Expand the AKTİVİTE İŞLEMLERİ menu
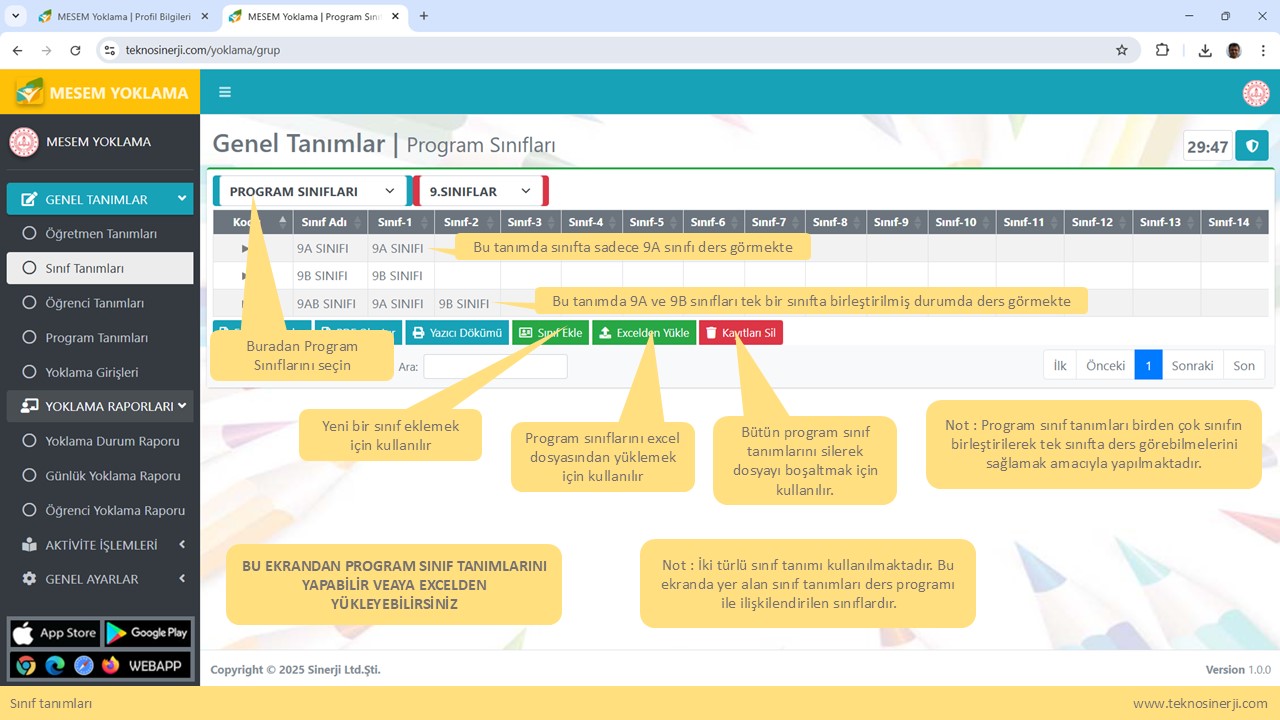 100,545
